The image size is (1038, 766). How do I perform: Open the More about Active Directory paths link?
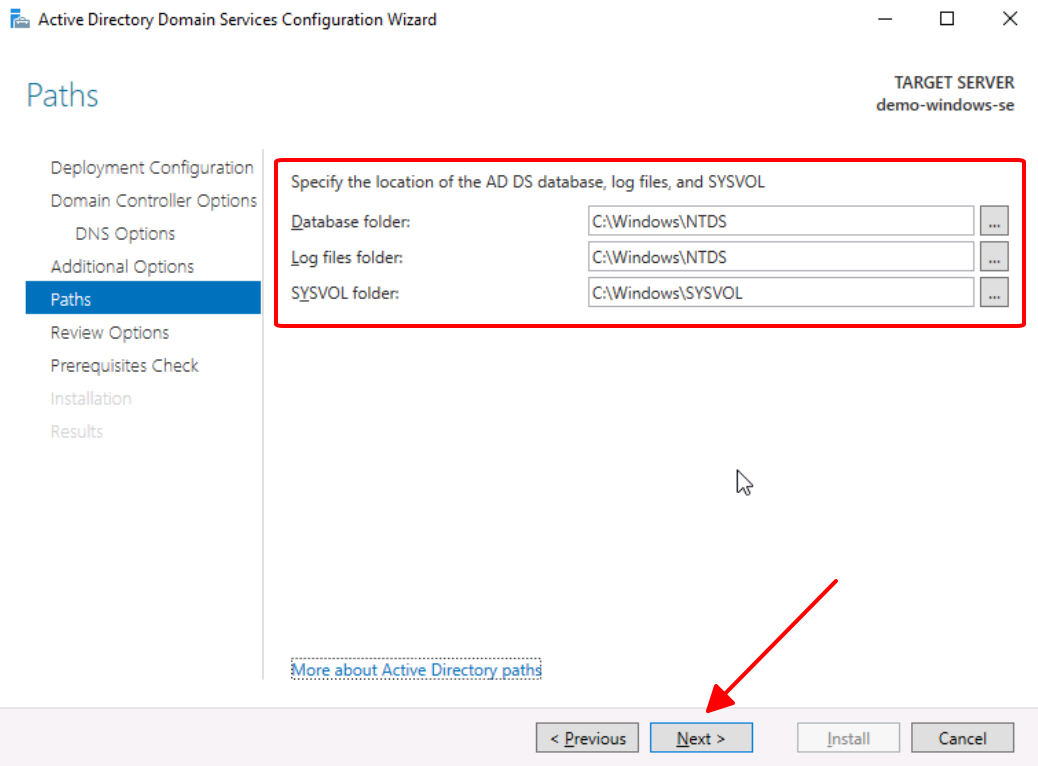coord(416,670)
